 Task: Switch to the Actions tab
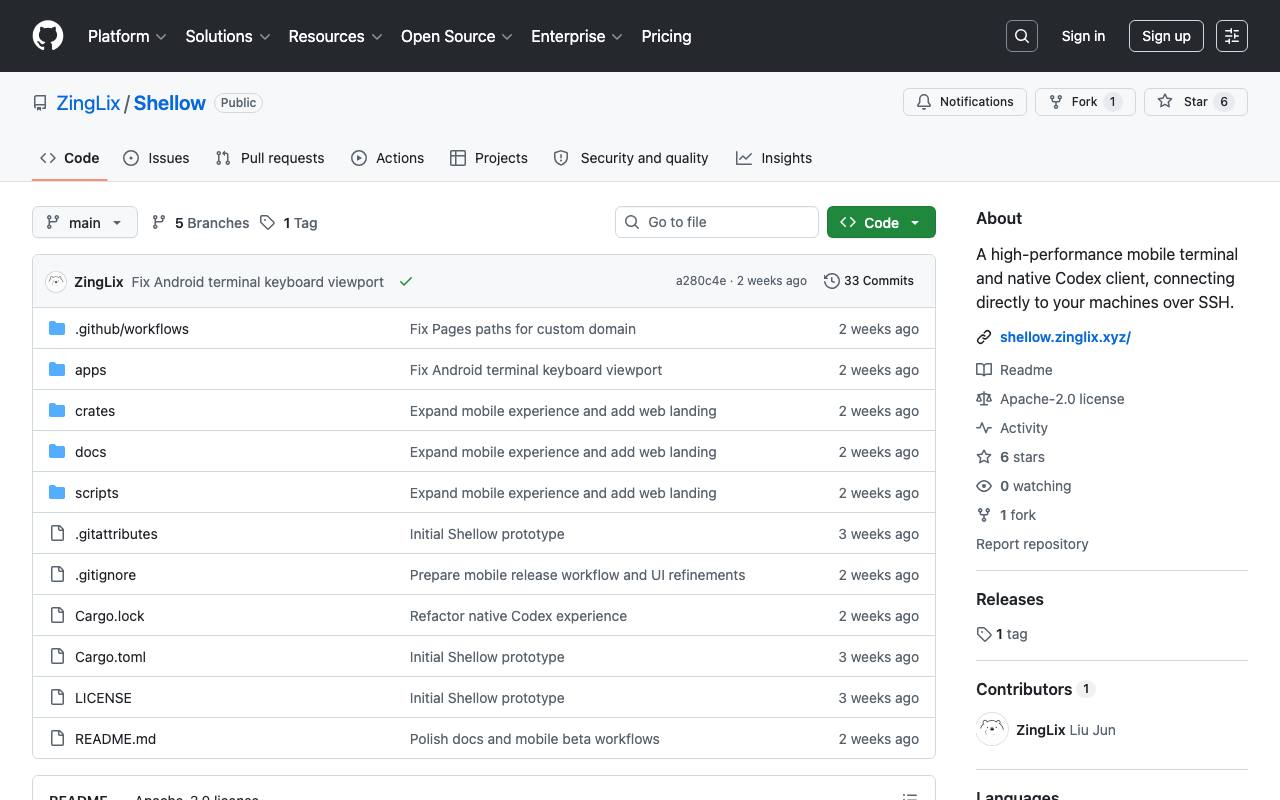pyautogui.click(x=388, y=158)
